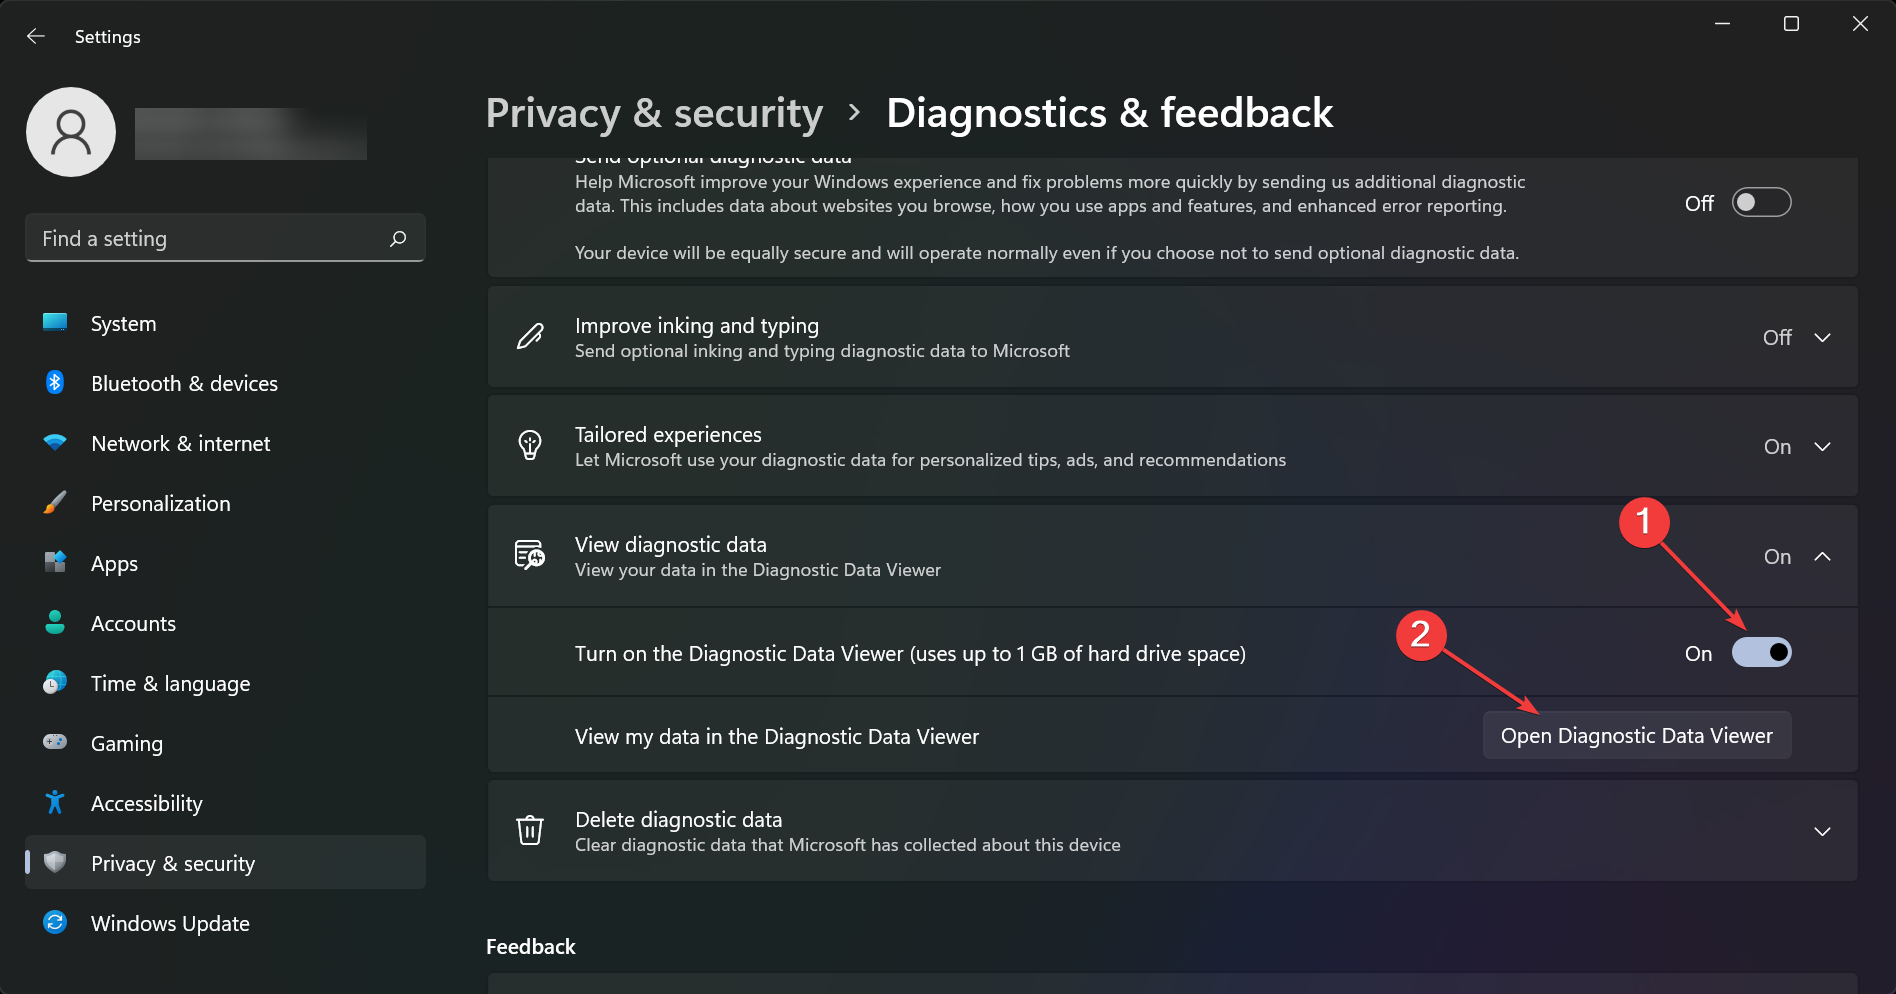Toggle the Diagnostic Data Viewer switch off
Viewport: 1896px width, 994px height.
point(1762,652)
